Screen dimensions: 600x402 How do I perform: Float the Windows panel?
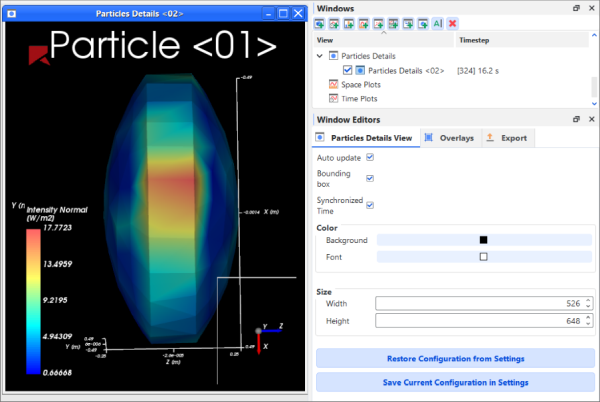tap(577, 8)
